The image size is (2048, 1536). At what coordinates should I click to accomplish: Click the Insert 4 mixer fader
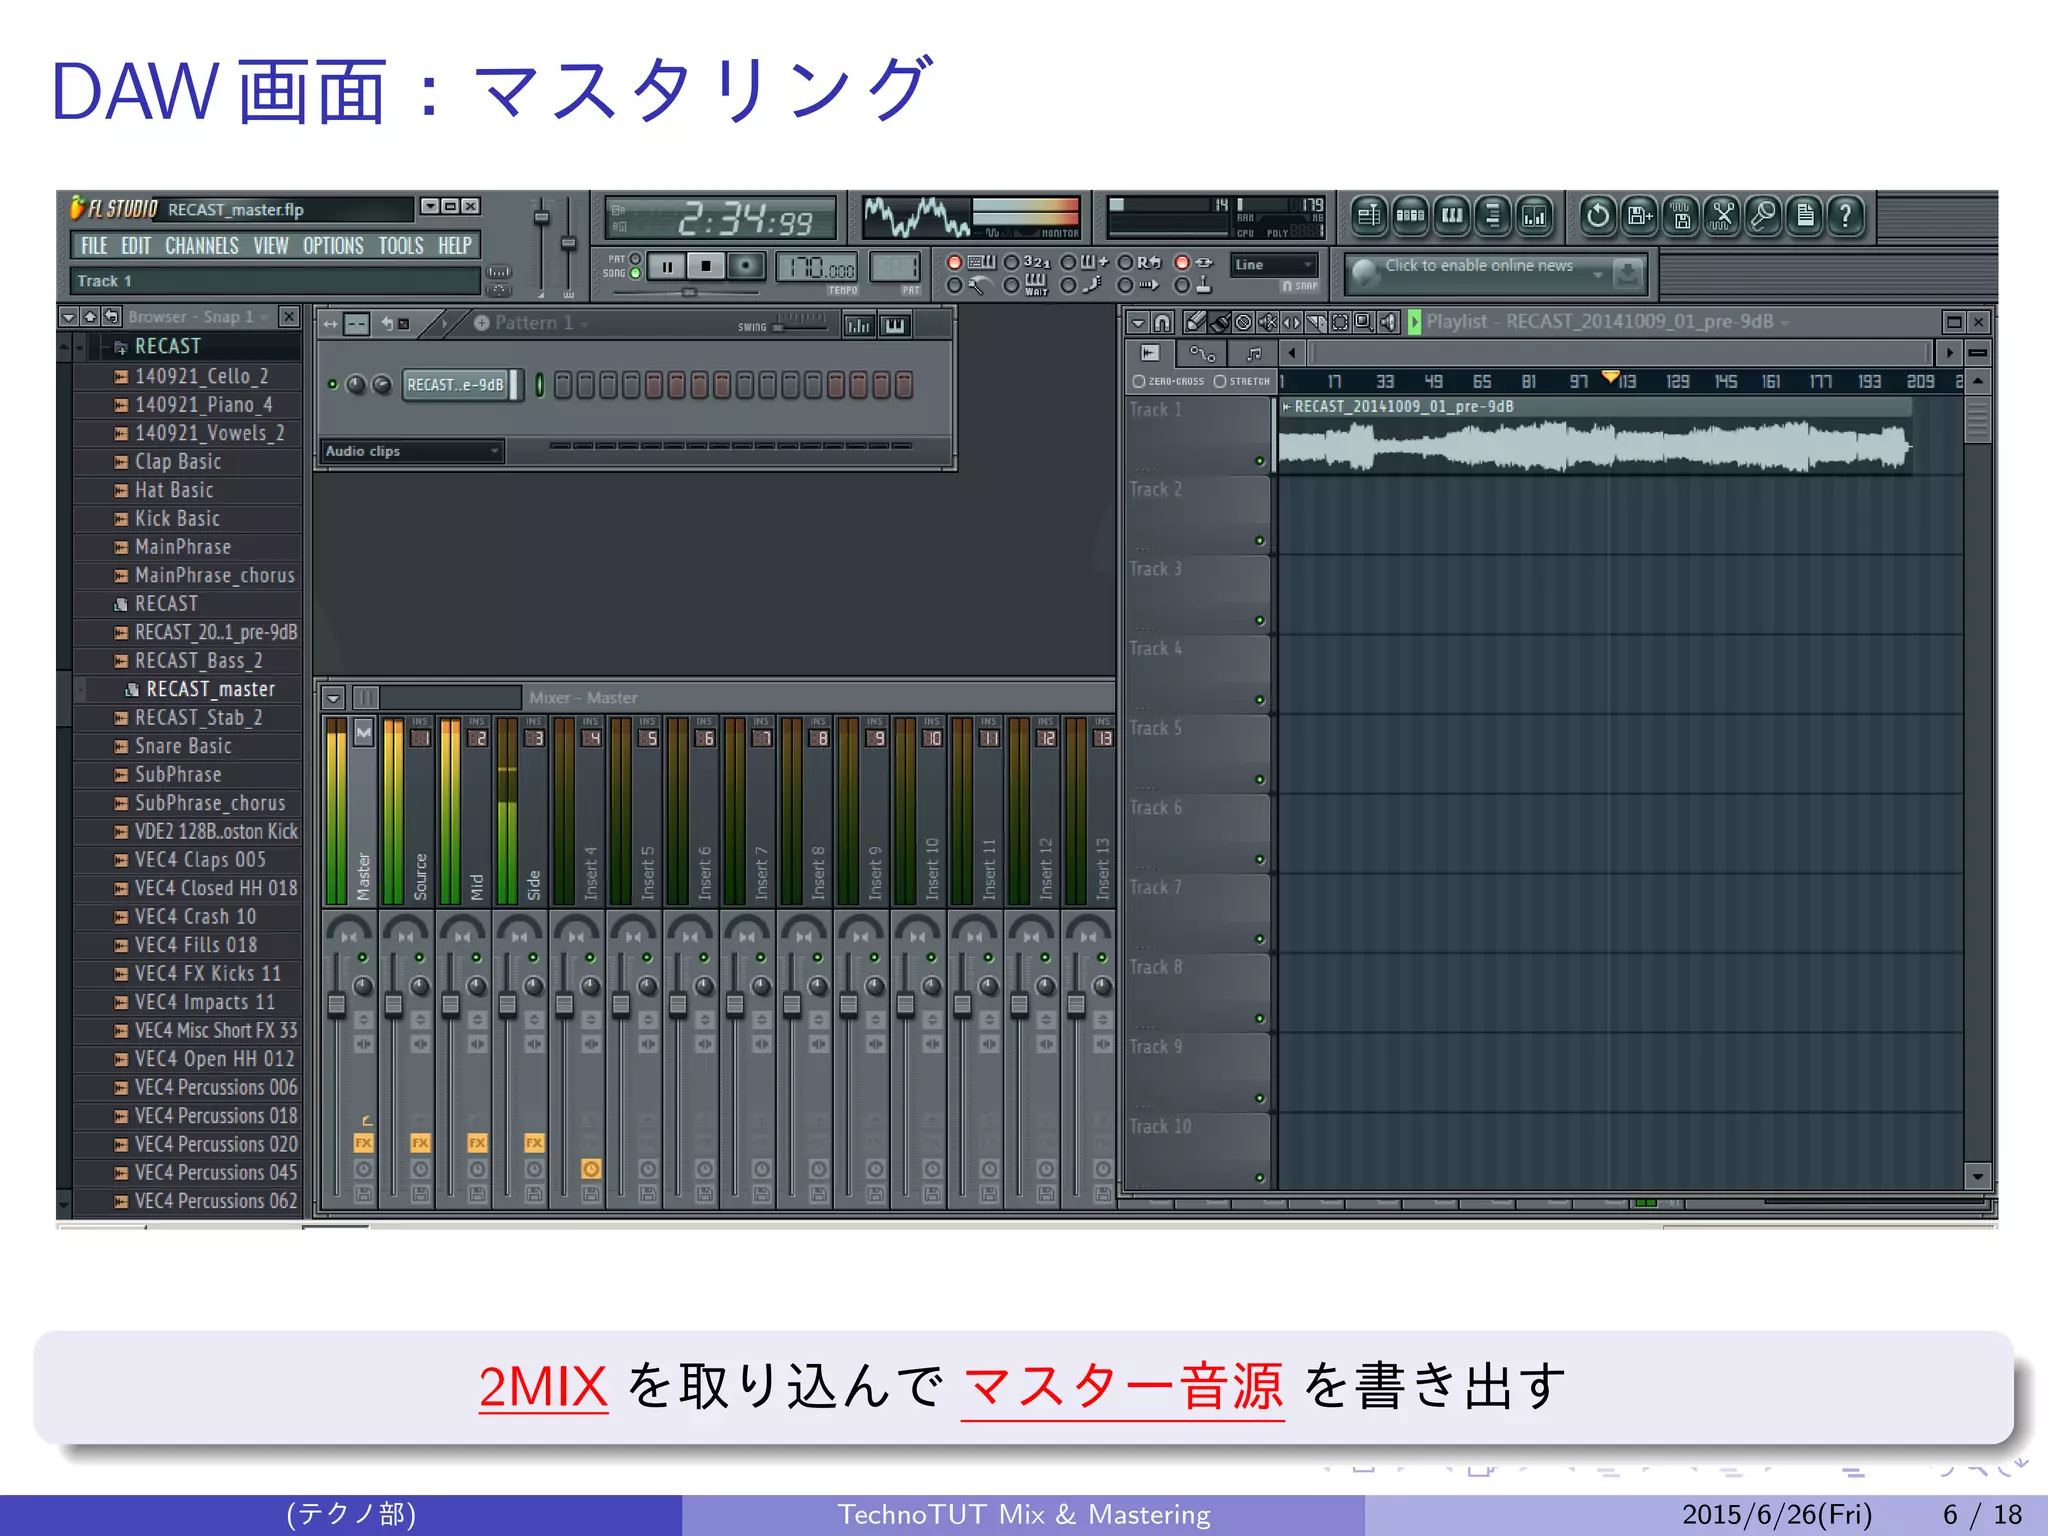565,1004
